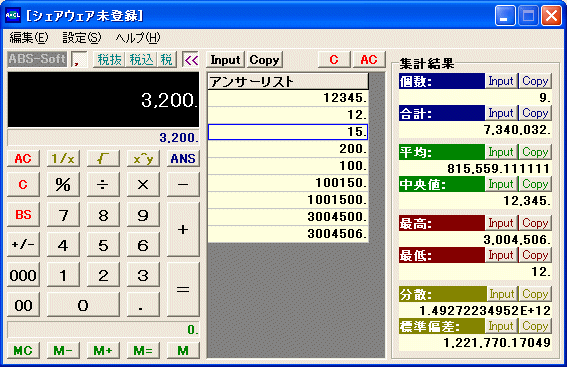This screenshot has height=367, width=567.
Task: Click the 税込 tax-included button
Action: point(141,60)
